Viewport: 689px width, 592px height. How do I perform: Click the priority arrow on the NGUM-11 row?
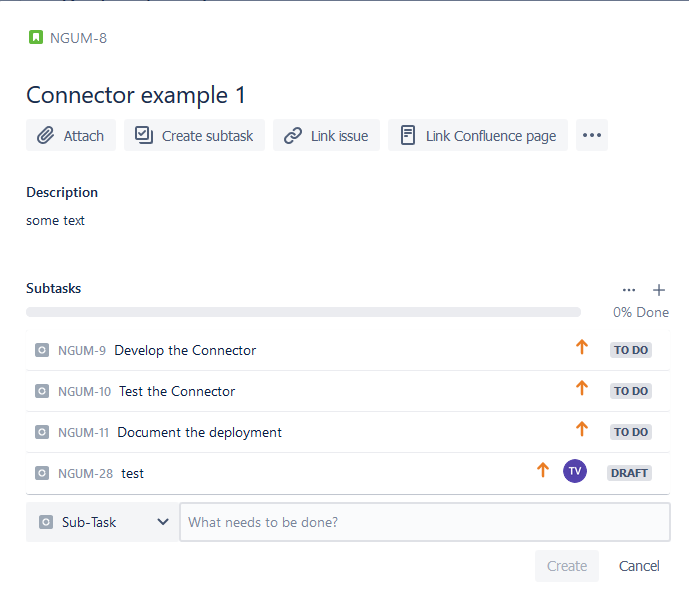point(582,429)
